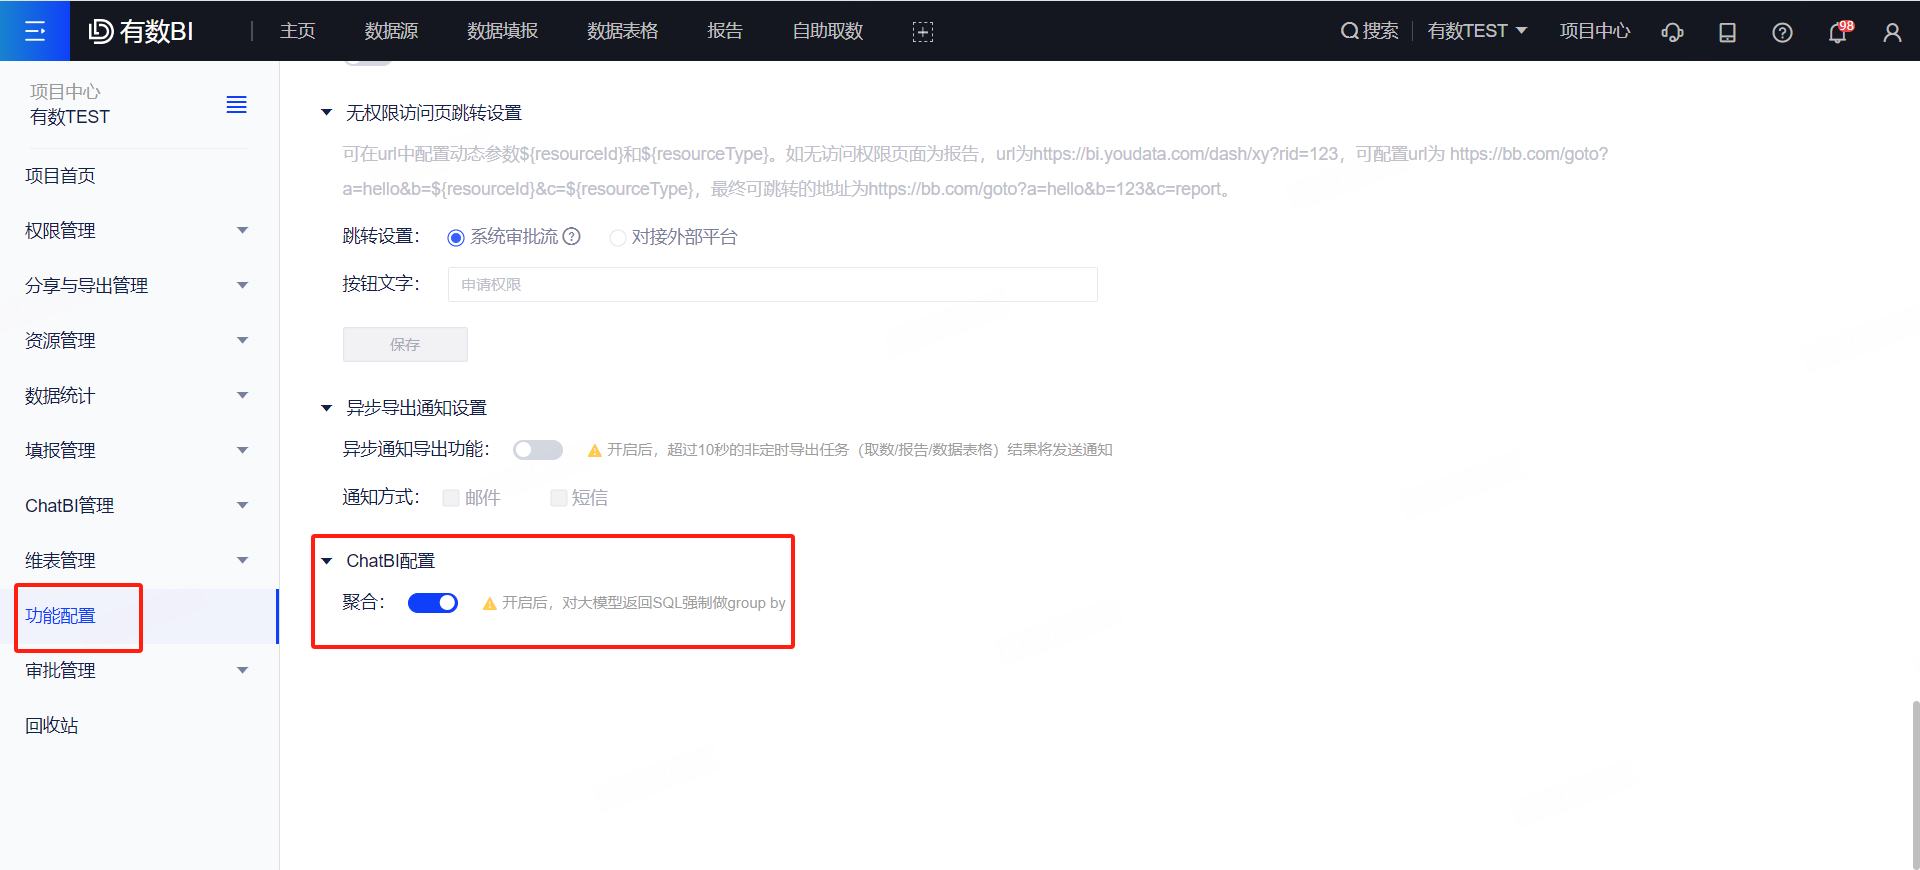Open the notifications bell icon
The image size is (1920, 870).
[x=1837, y=33]
